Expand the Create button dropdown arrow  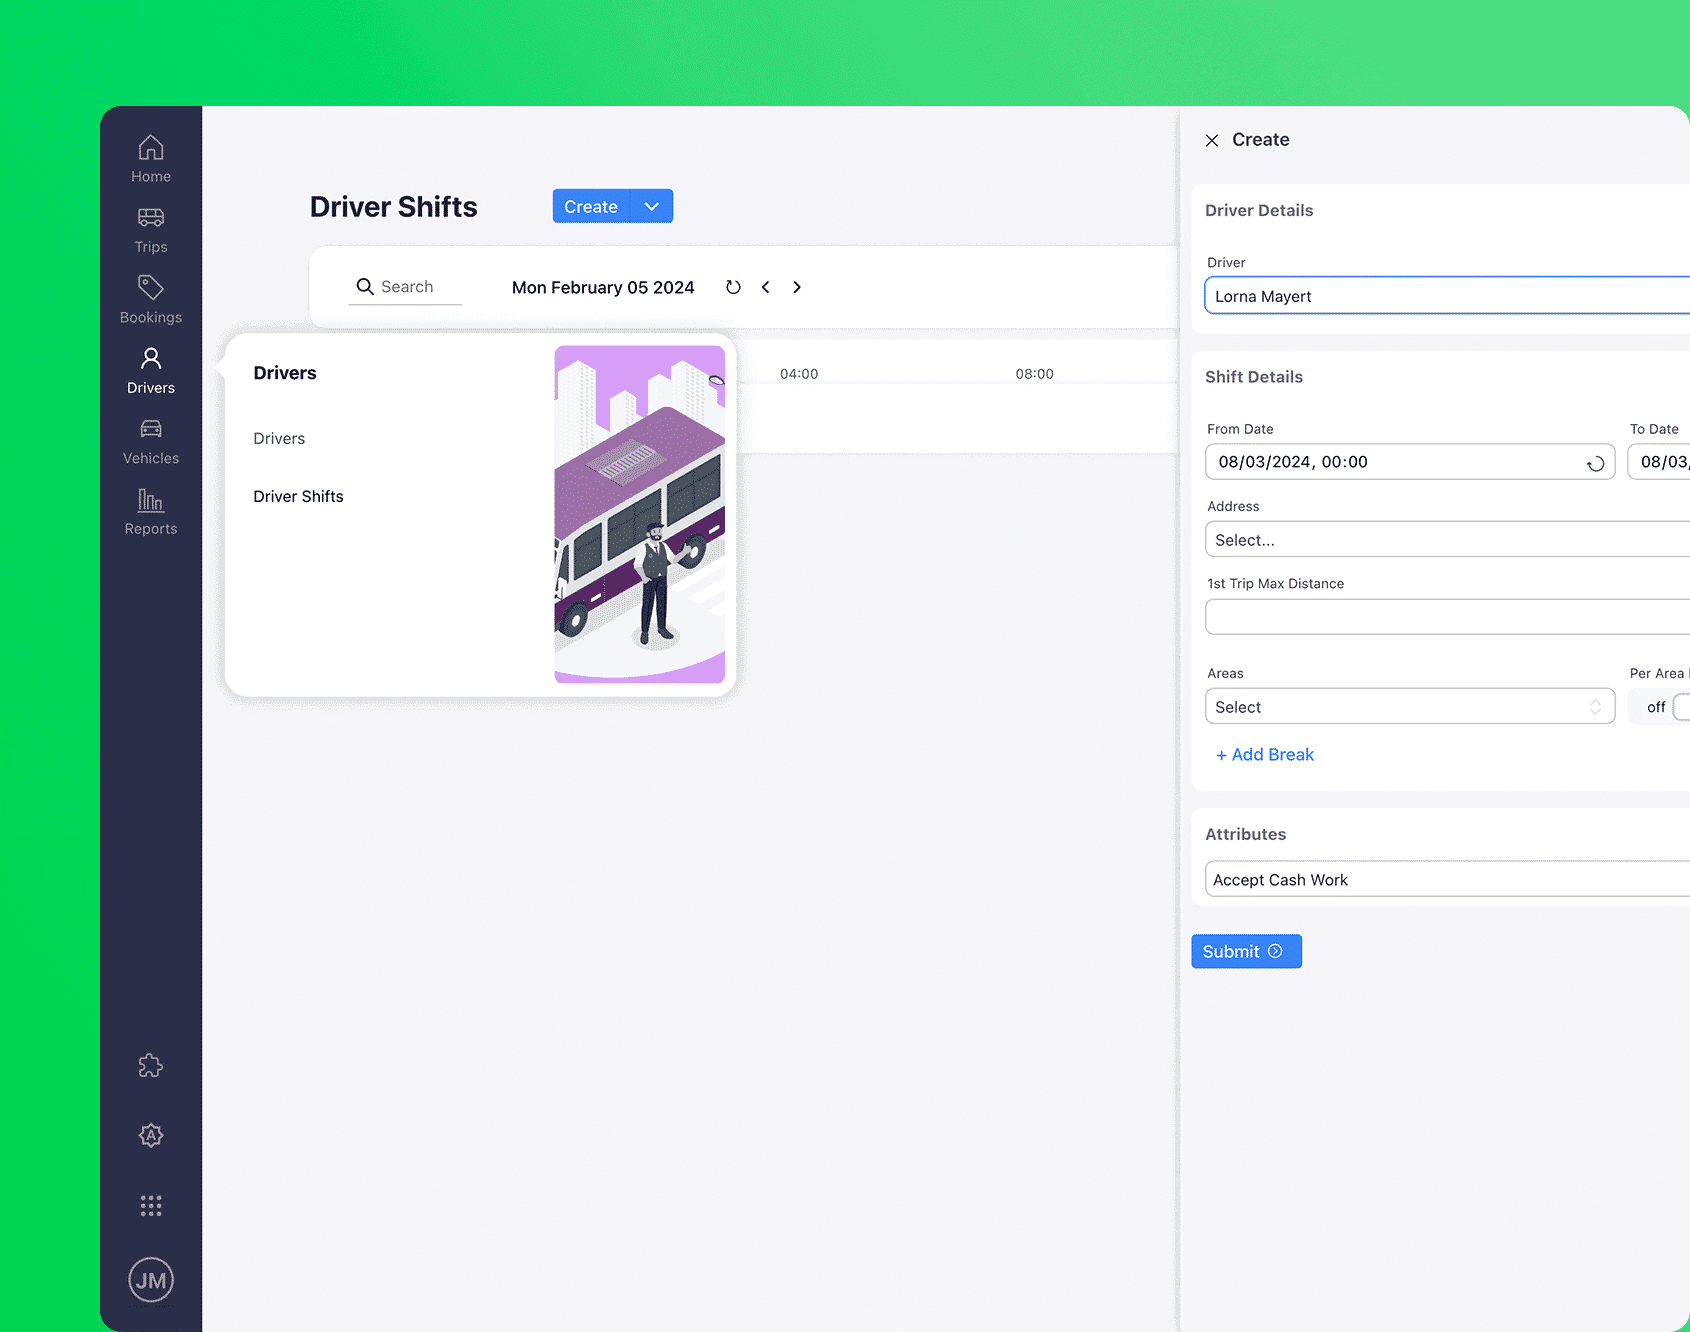652,207
